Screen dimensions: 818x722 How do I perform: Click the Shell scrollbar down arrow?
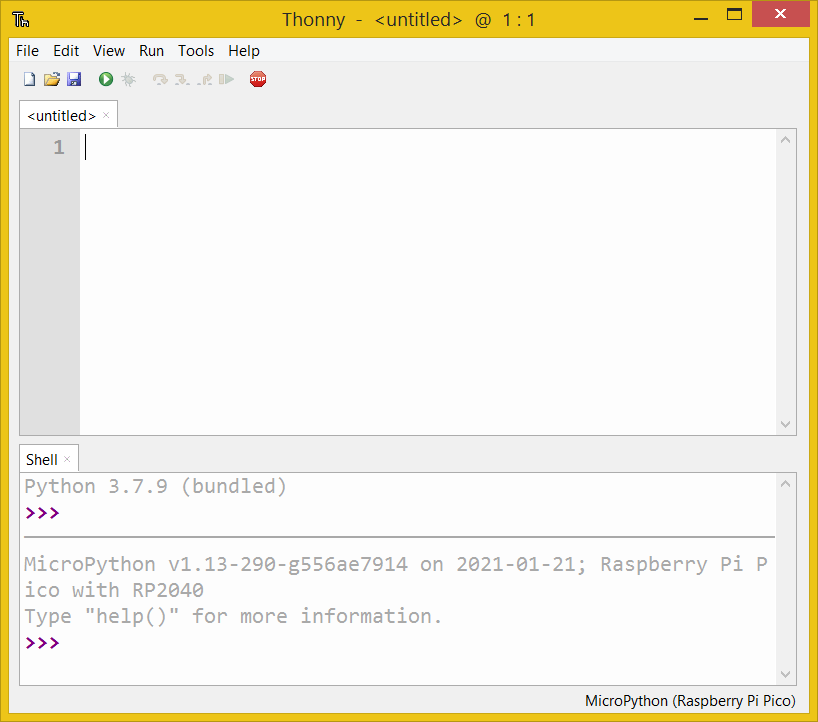pos(786,674)
